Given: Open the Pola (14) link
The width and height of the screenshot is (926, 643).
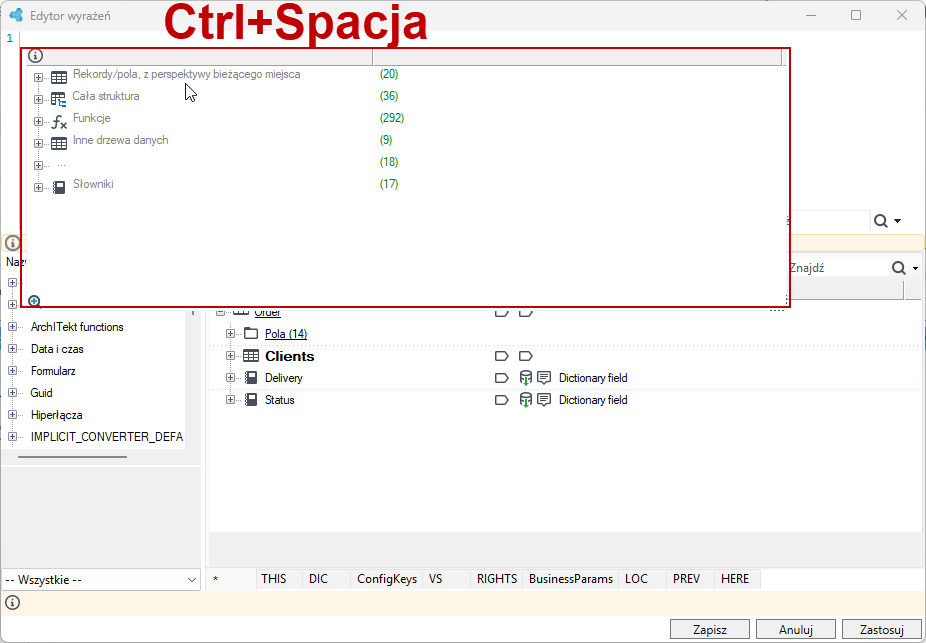Looking at the screenshot, I should pyautogui.click(x=286, y=334).
